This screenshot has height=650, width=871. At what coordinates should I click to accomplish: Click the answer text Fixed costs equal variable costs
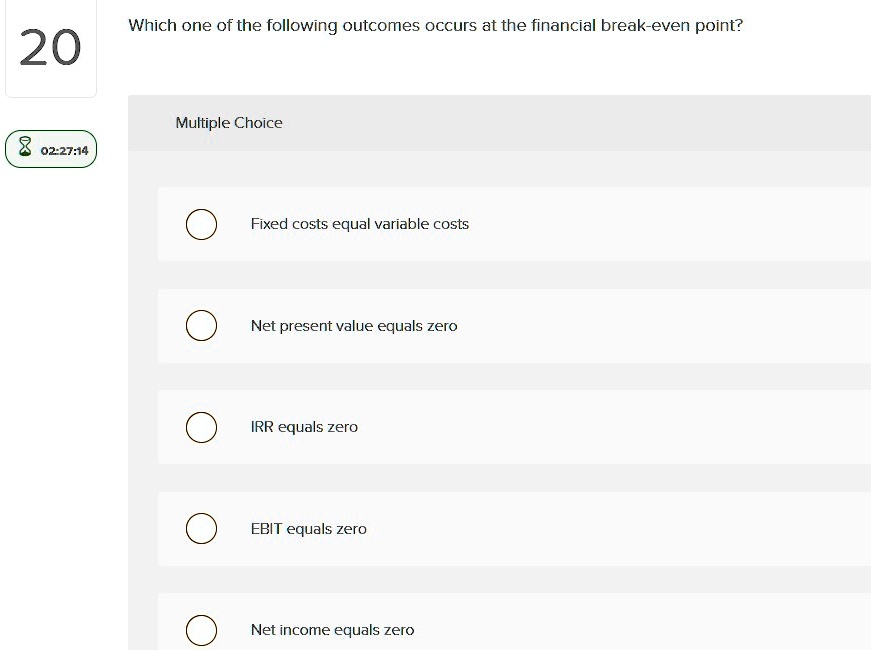point(359,224)
